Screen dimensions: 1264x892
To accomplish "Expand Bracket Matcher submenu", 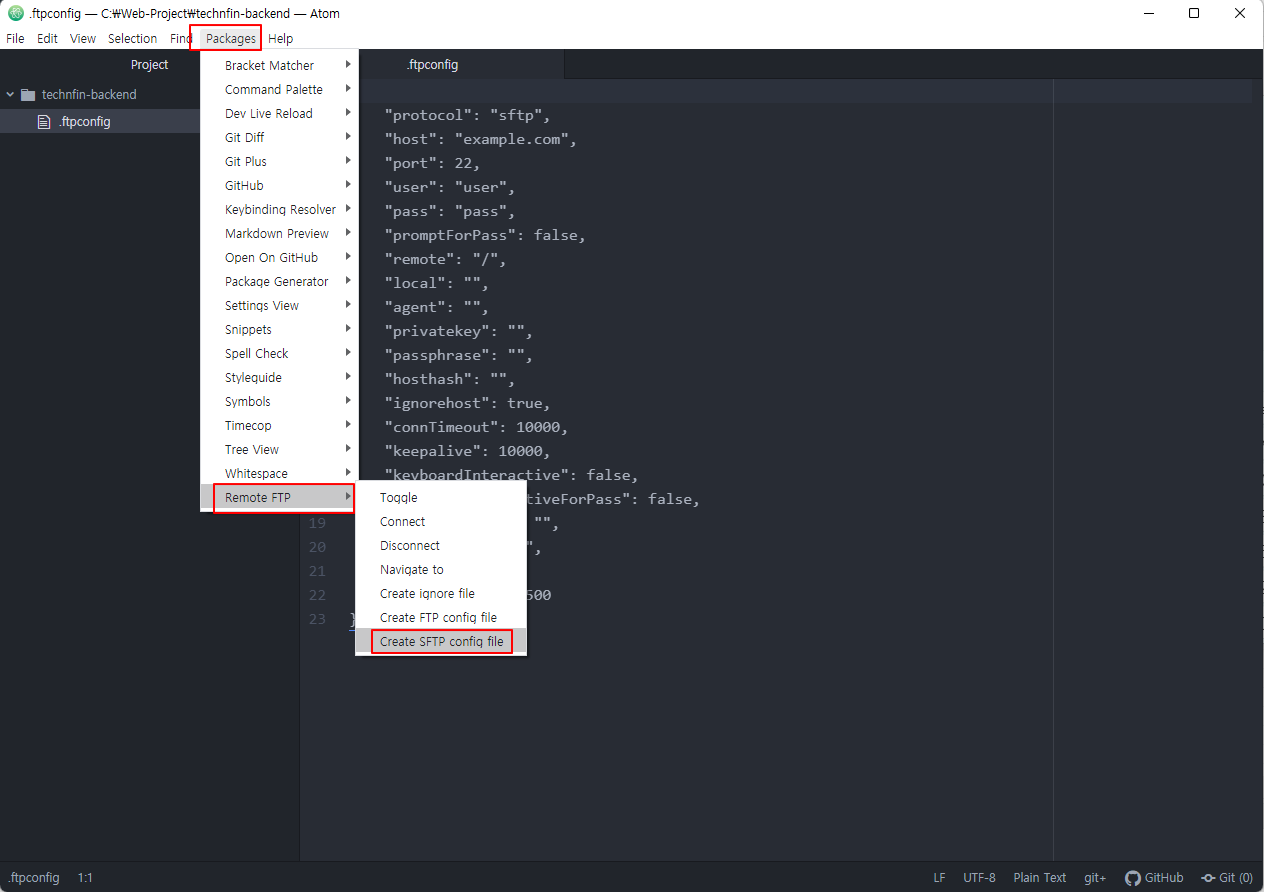I will point(279,65).
